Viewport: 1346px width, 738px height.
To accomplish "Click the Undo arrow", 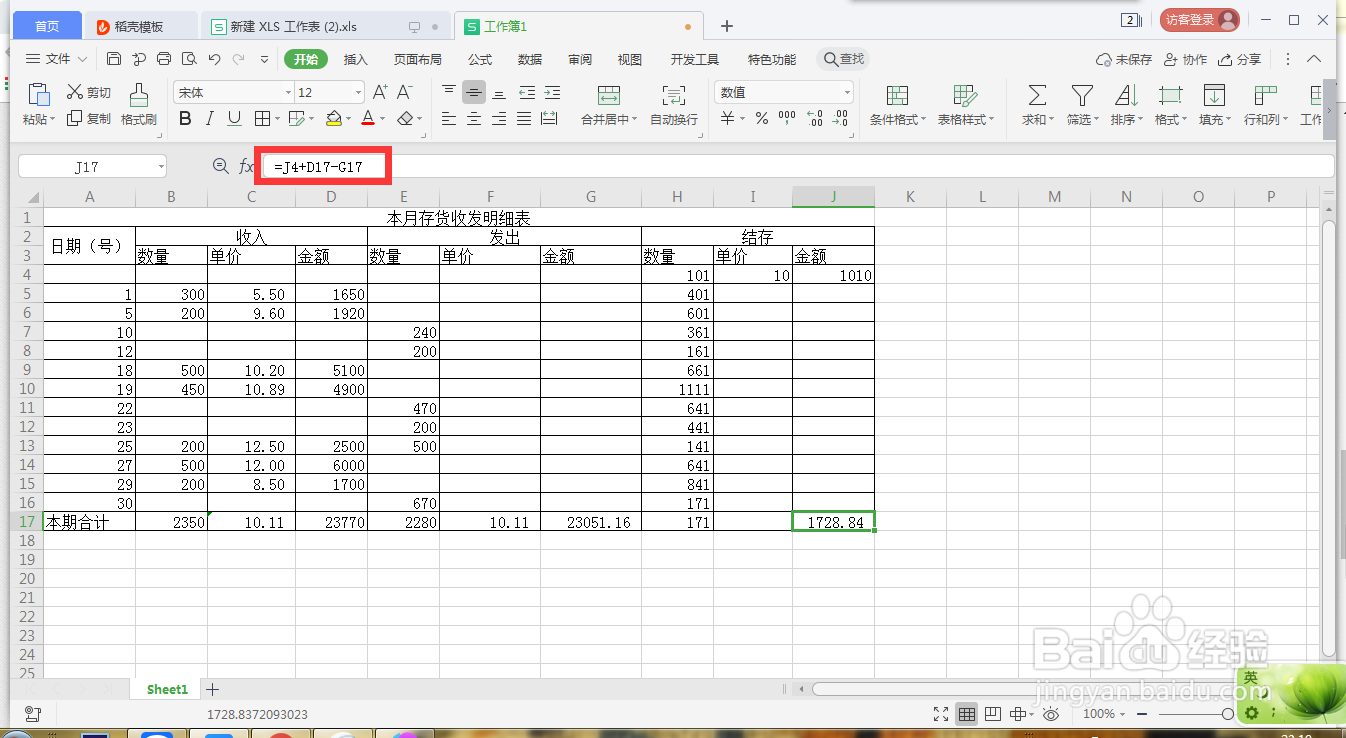I will pos(214,59).
